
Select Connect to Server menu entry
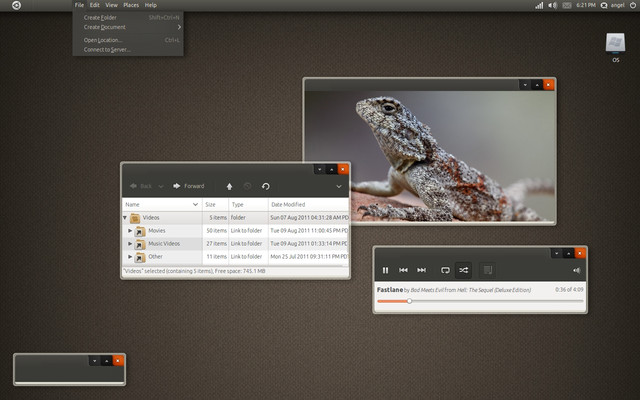pyautogui.click(x=107, y=49)
